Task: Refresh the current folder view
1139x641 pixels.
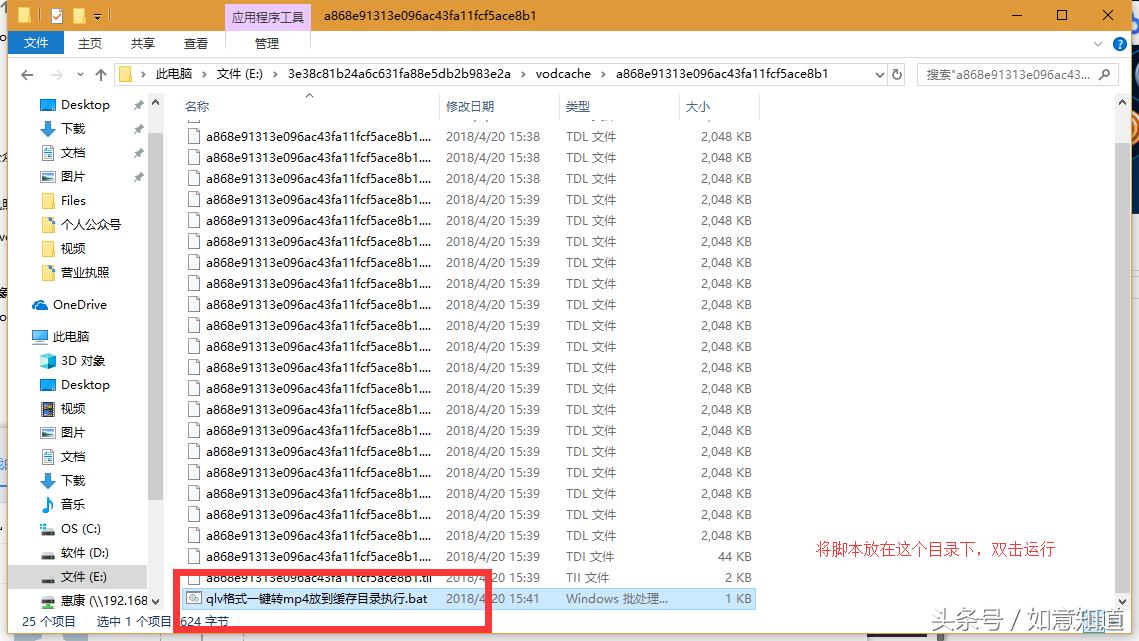Action: [x=897, y=74]
